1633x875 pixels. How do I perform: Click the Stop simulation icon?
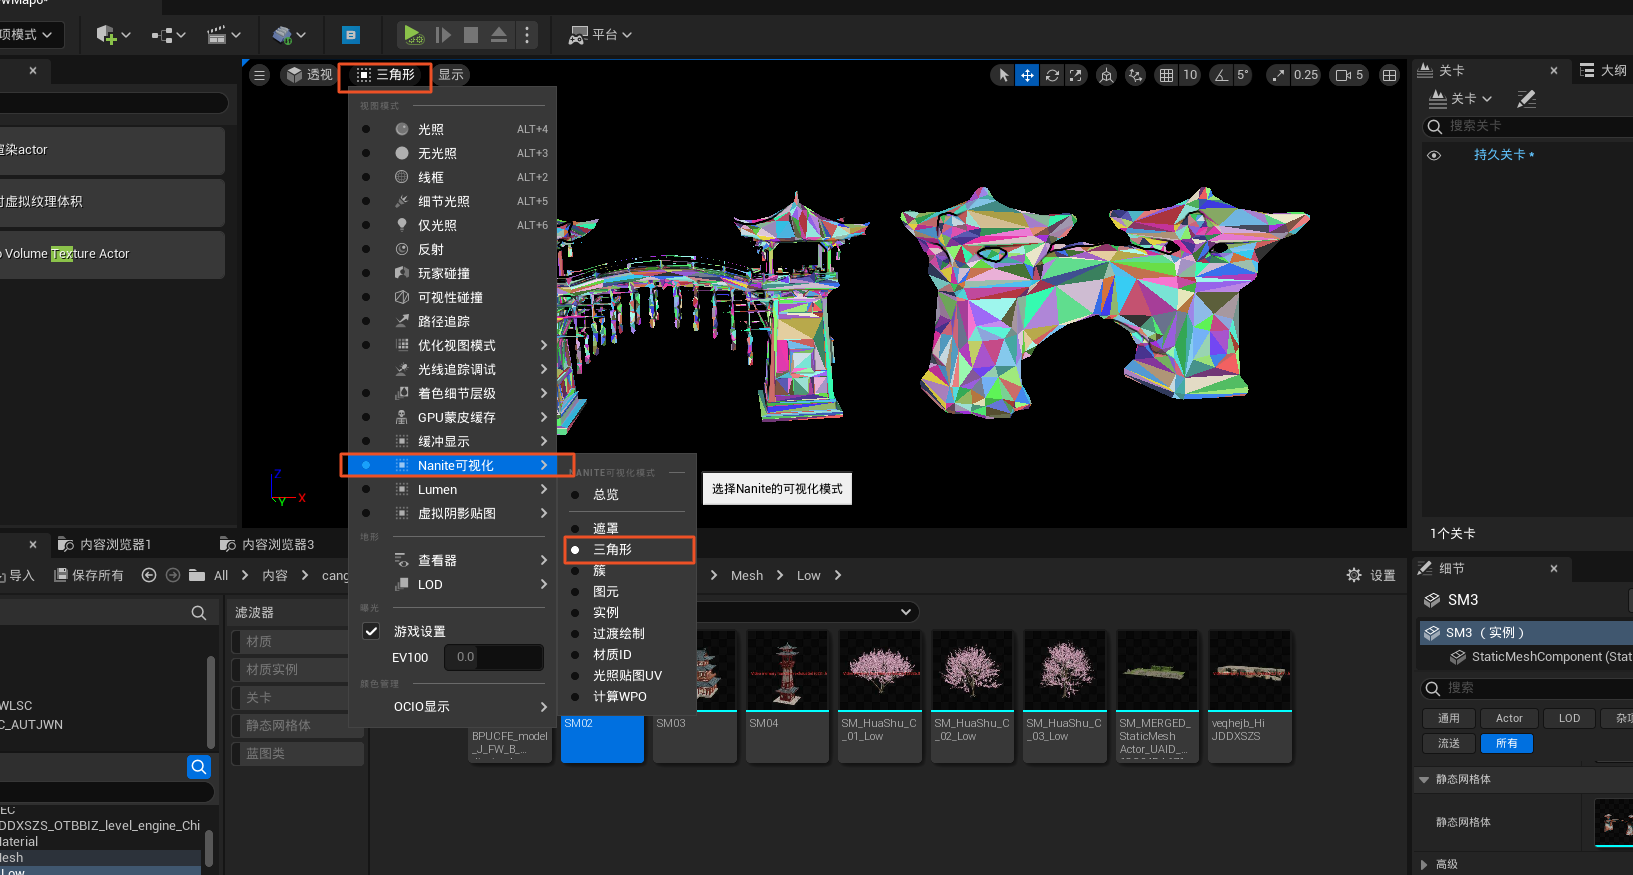471,35
